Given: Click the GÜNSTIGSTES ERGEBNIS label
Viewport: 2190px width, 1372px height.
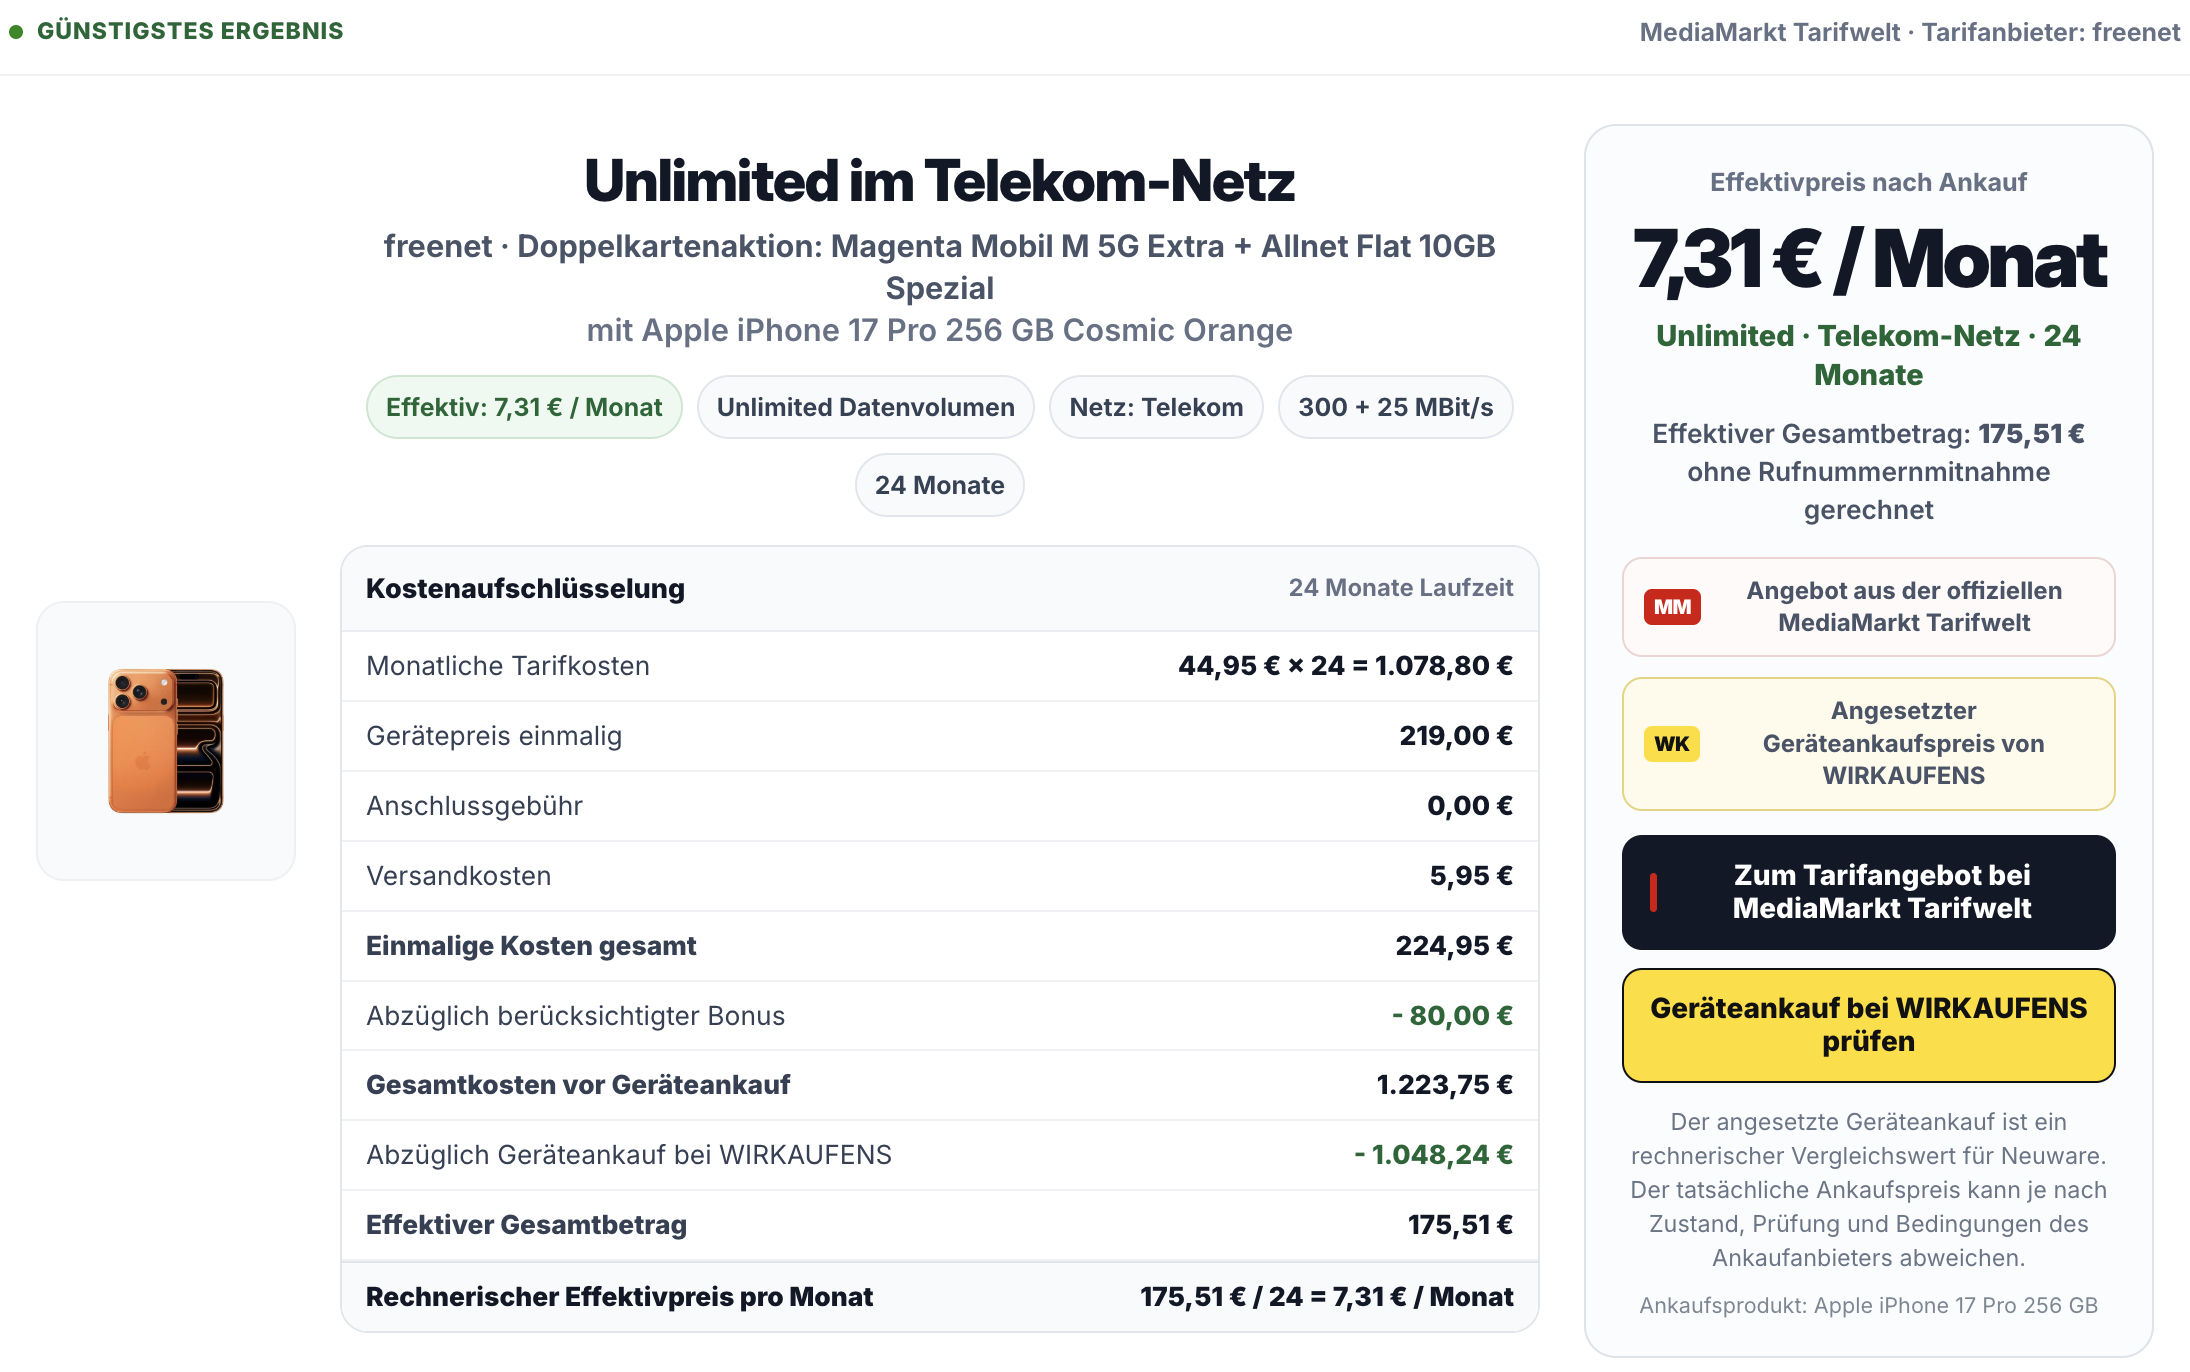Looking at the screenshot, I should click(x=190, y=32).
